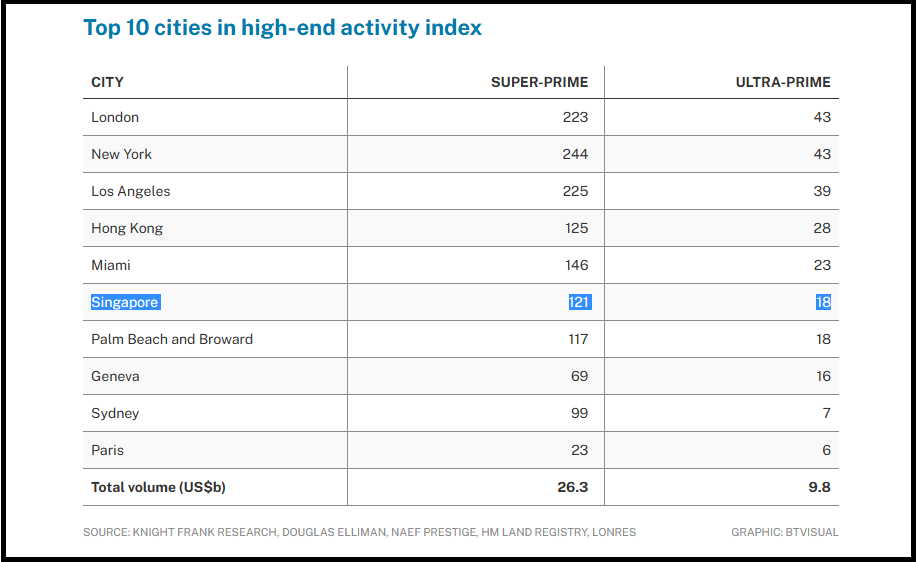Click the table title heading text

pyautogui.click(x=282, y=28)
